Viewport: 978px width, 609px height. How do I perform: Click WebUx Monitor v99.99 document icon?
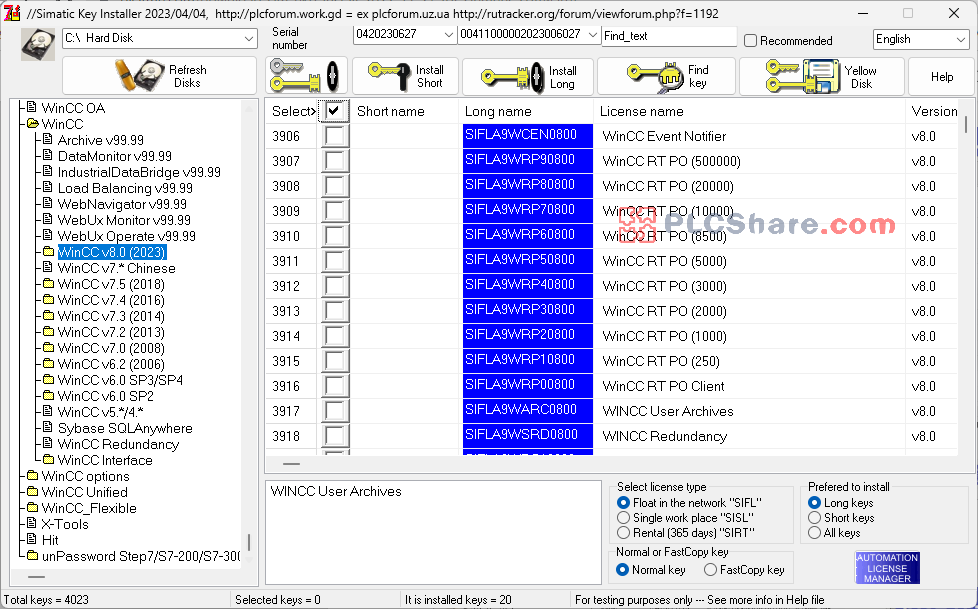48,219
